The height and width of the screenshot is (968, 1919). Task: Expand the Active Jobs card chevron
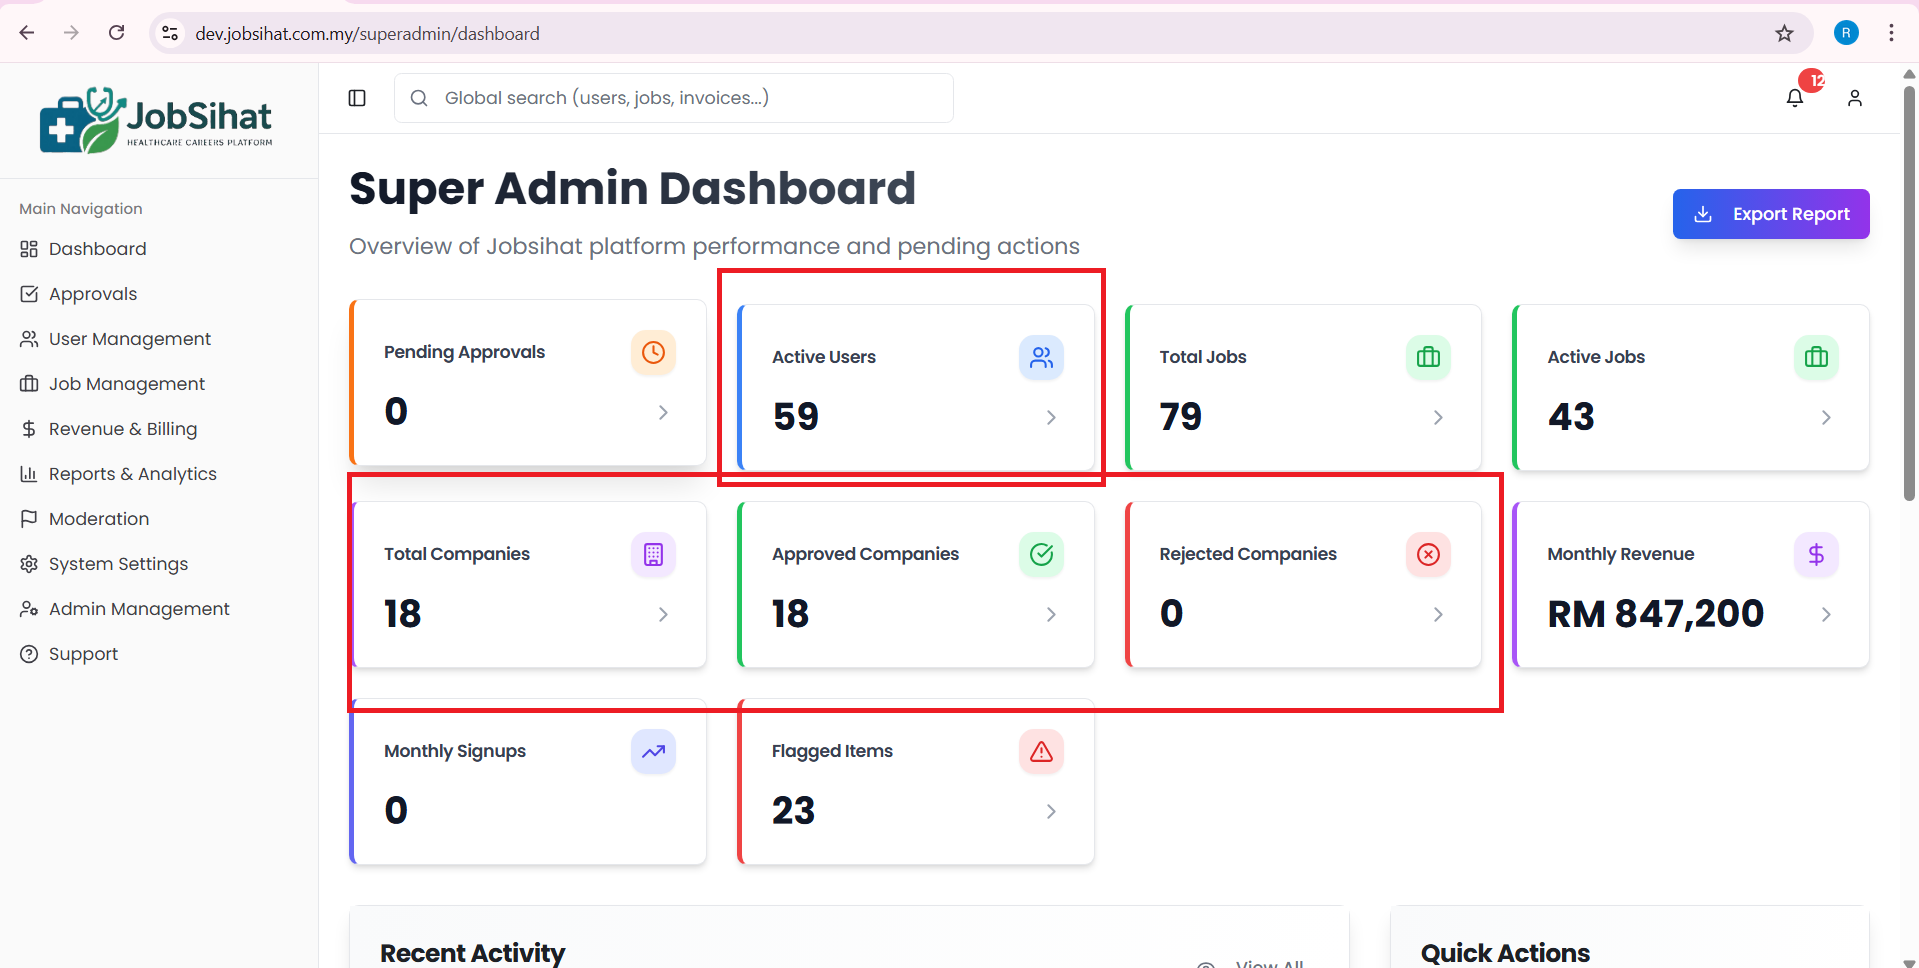[1826, 418]
